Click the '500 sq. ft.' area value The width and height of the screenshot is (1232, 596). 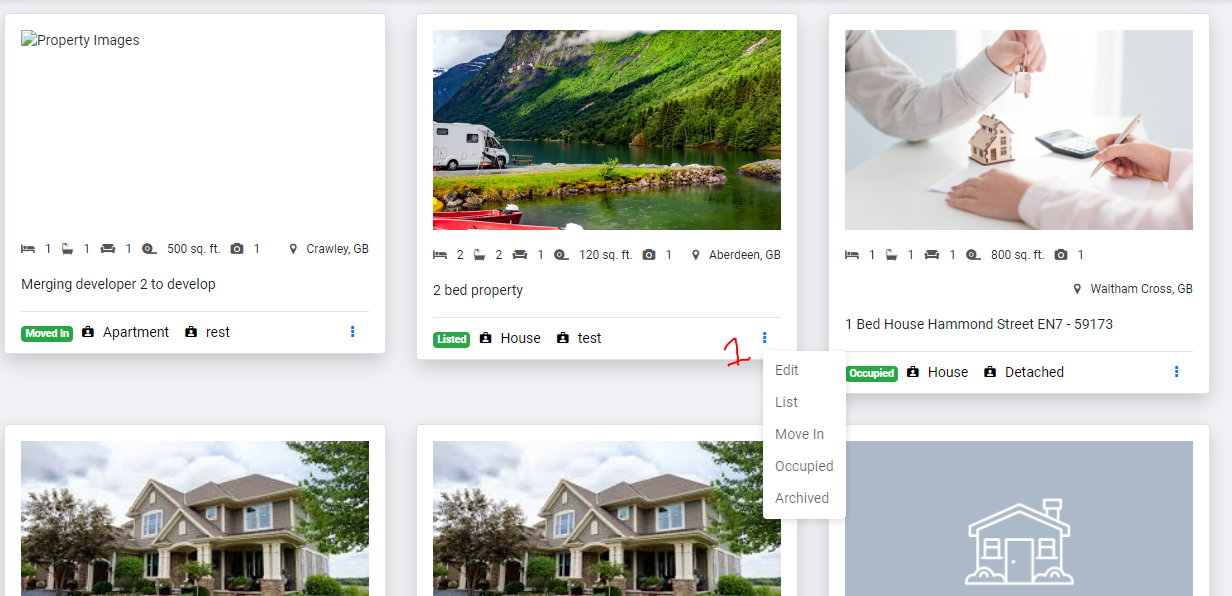(193, 249)
